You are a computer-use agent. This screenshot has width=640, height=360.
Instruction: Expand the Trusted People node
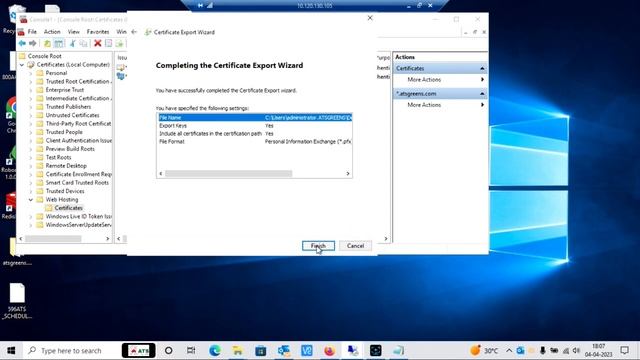31,132
